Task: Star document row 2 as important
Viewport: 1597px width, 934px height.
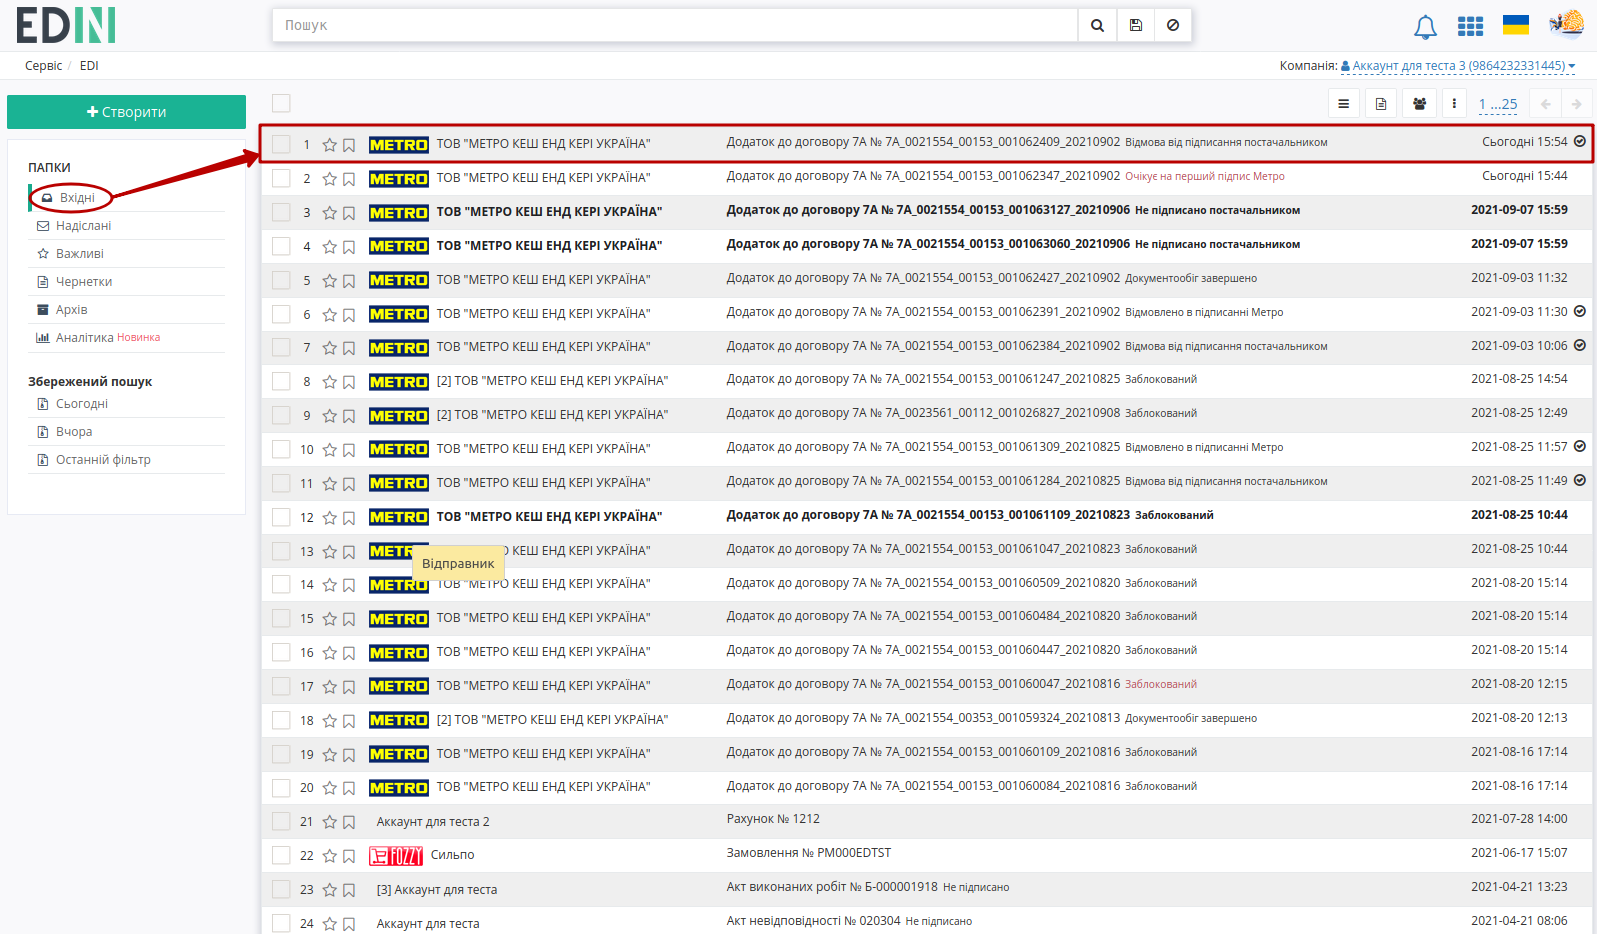Action: [329, 179]
